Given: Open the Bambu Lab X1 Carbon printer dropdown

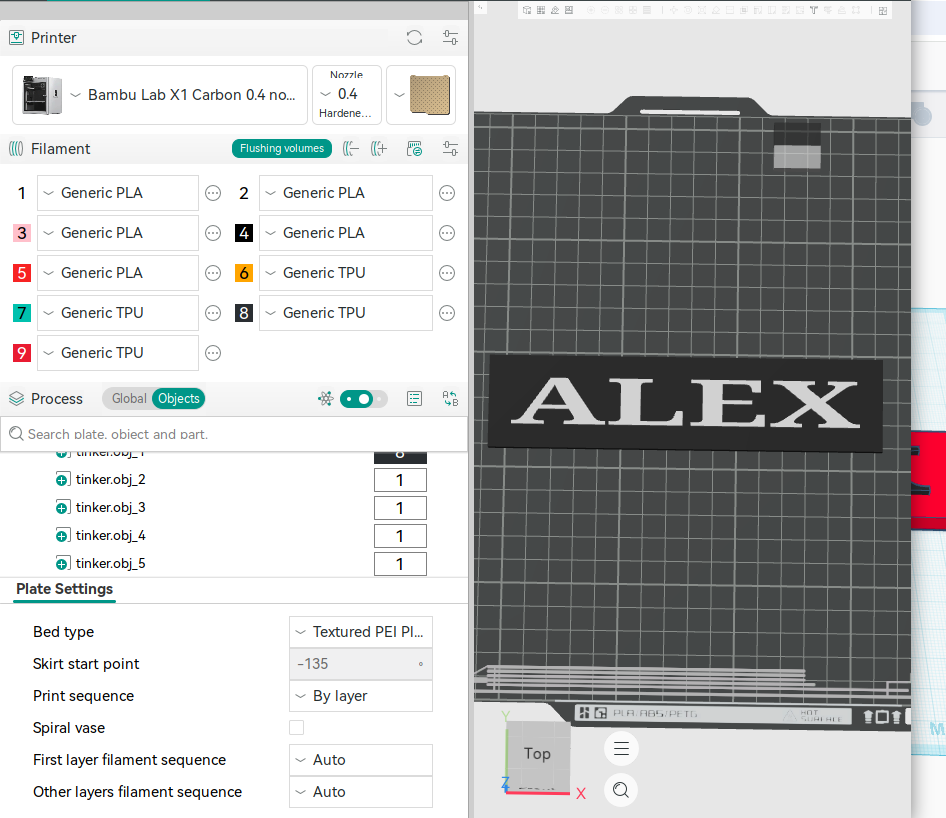Looking at the screenshot, I should coord(160,95).
